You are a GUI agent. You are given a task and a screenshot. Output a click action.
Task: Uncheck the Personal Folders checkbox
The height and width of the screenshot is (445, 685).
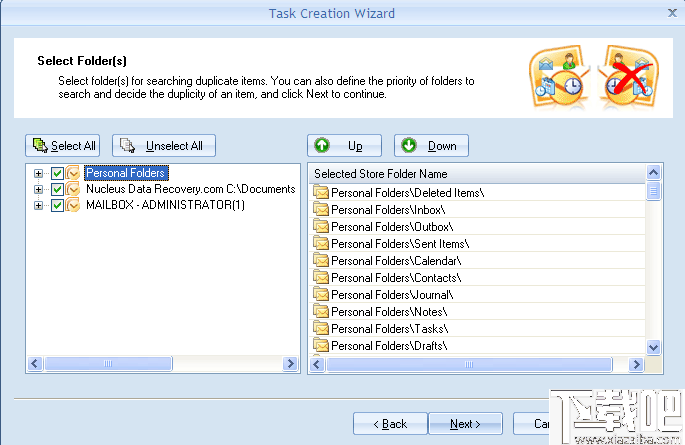(x=57, y=173)
